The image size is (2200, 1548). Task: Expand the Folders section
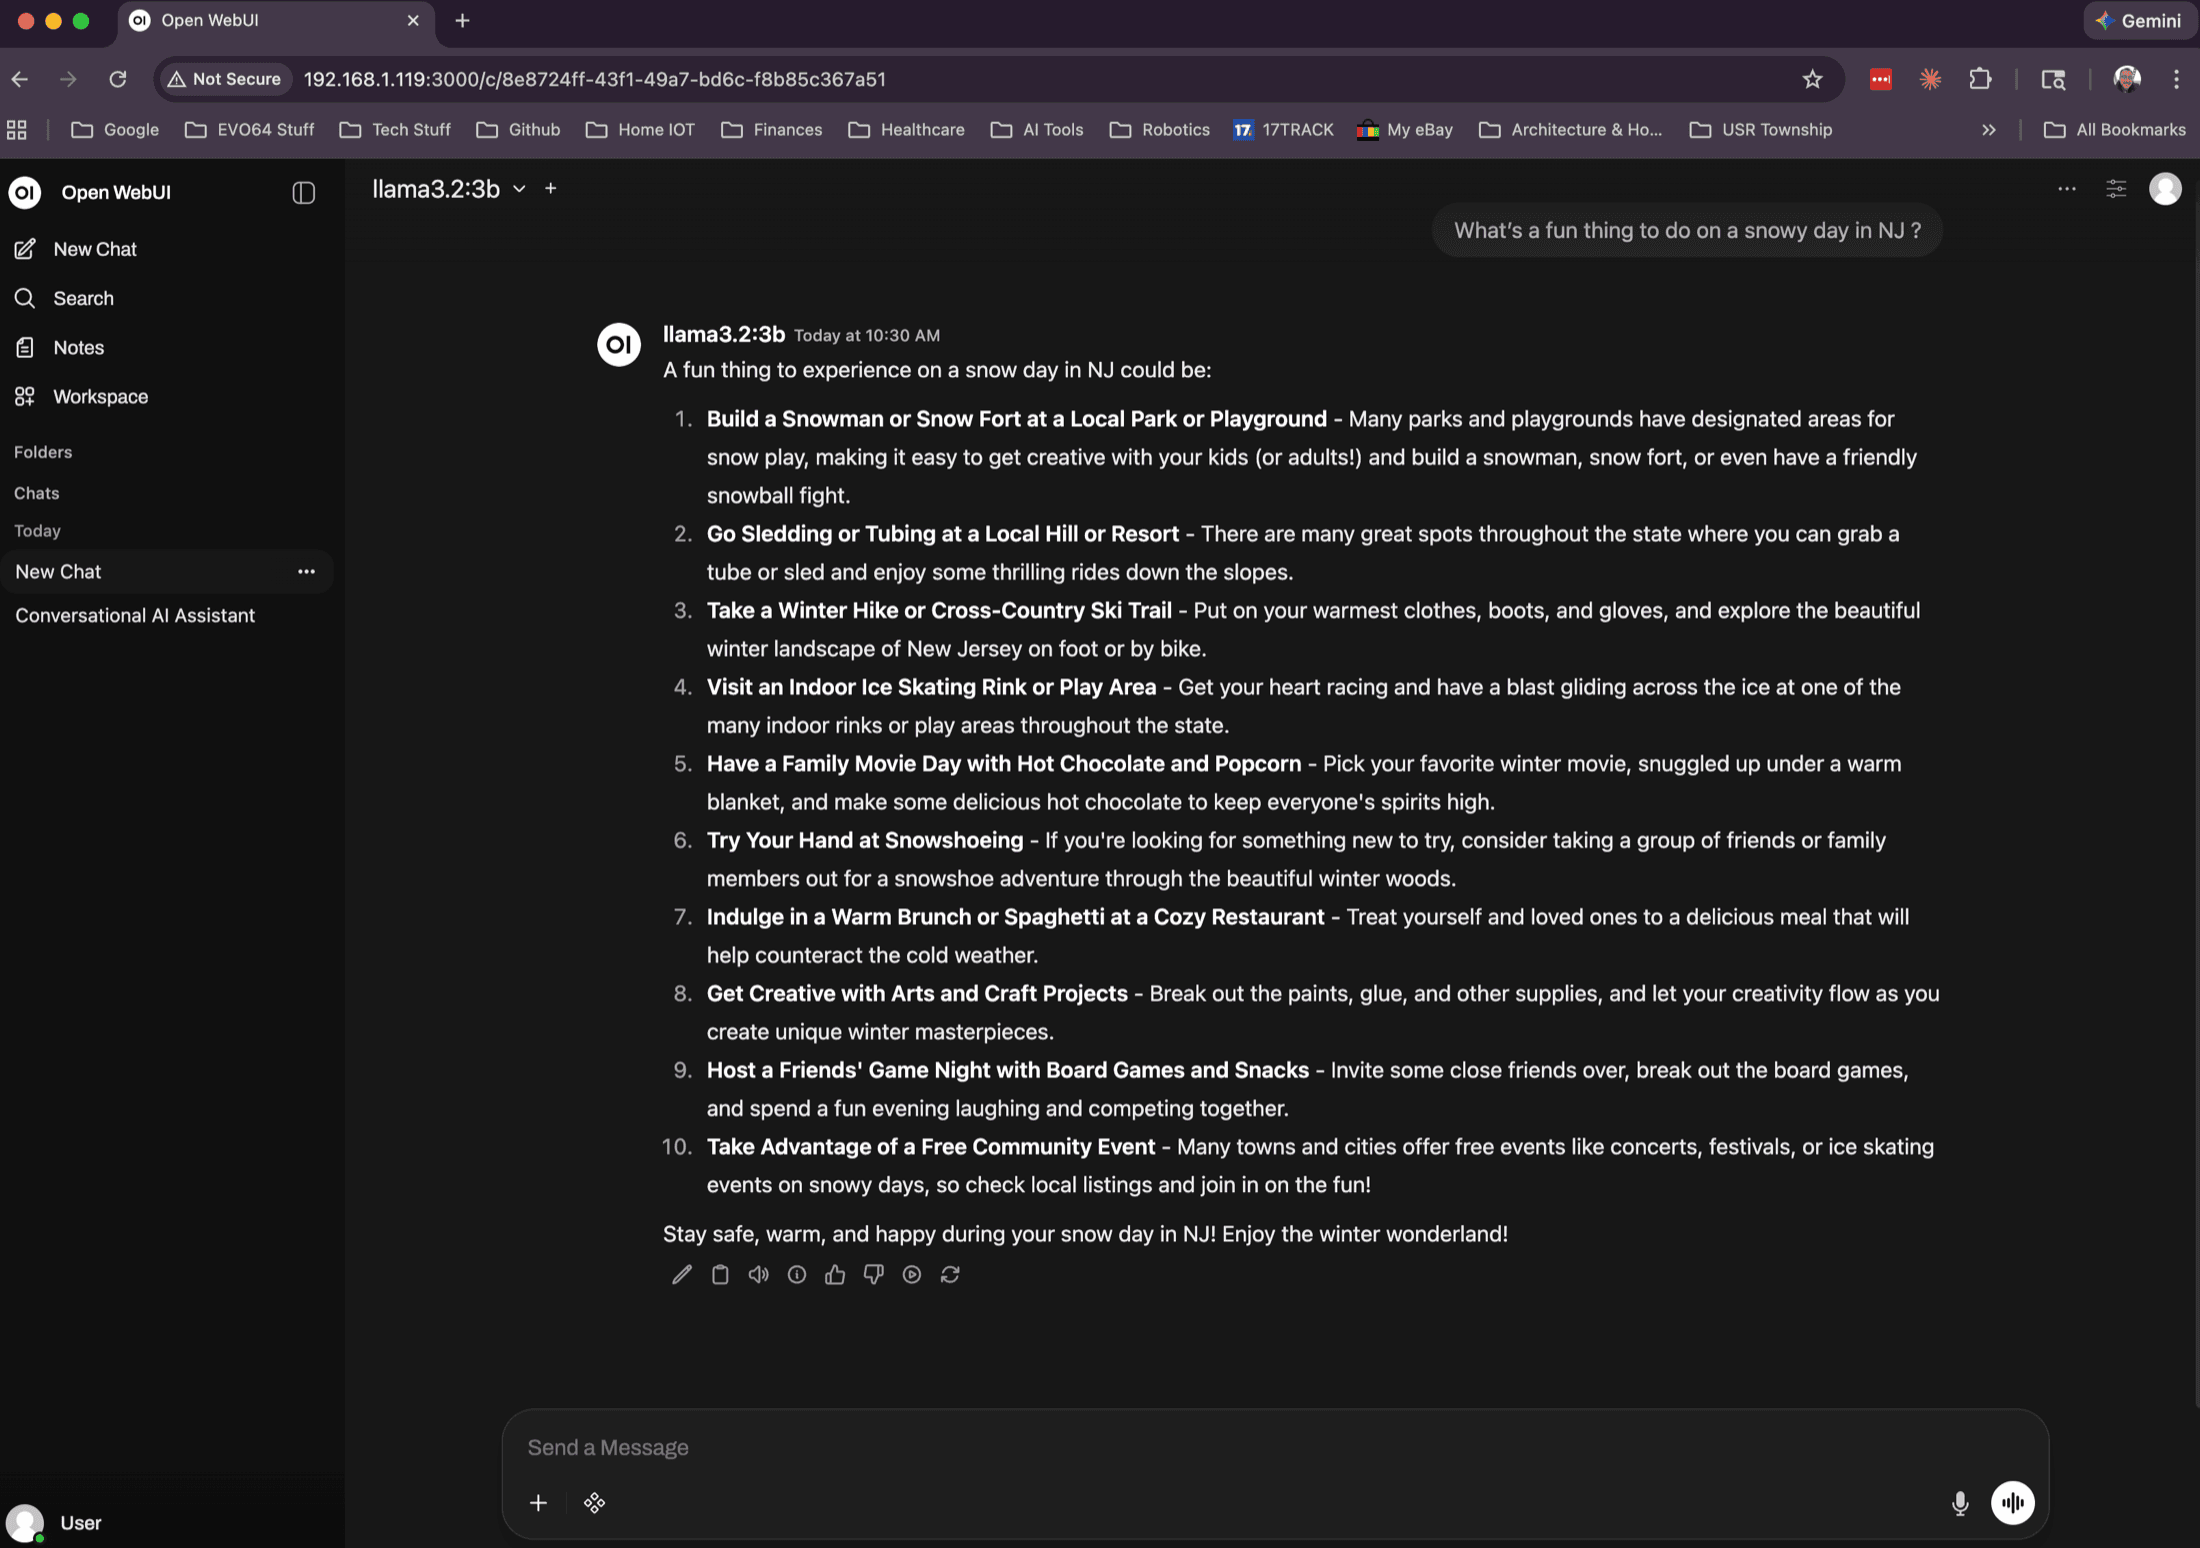pyautogui.click(x=43, y=452)
